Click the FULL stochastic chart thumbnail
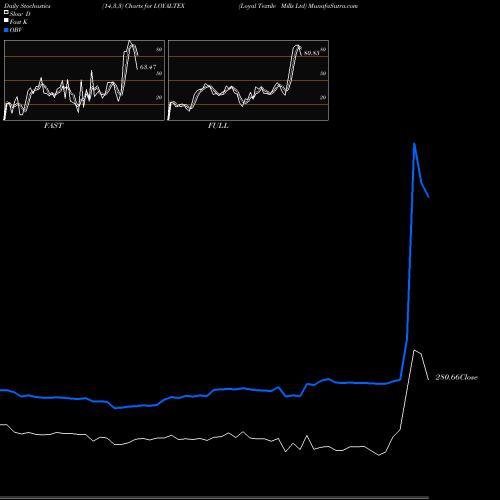Image resolution: width=500 pixels, height=500 pixels. point(248,80)
